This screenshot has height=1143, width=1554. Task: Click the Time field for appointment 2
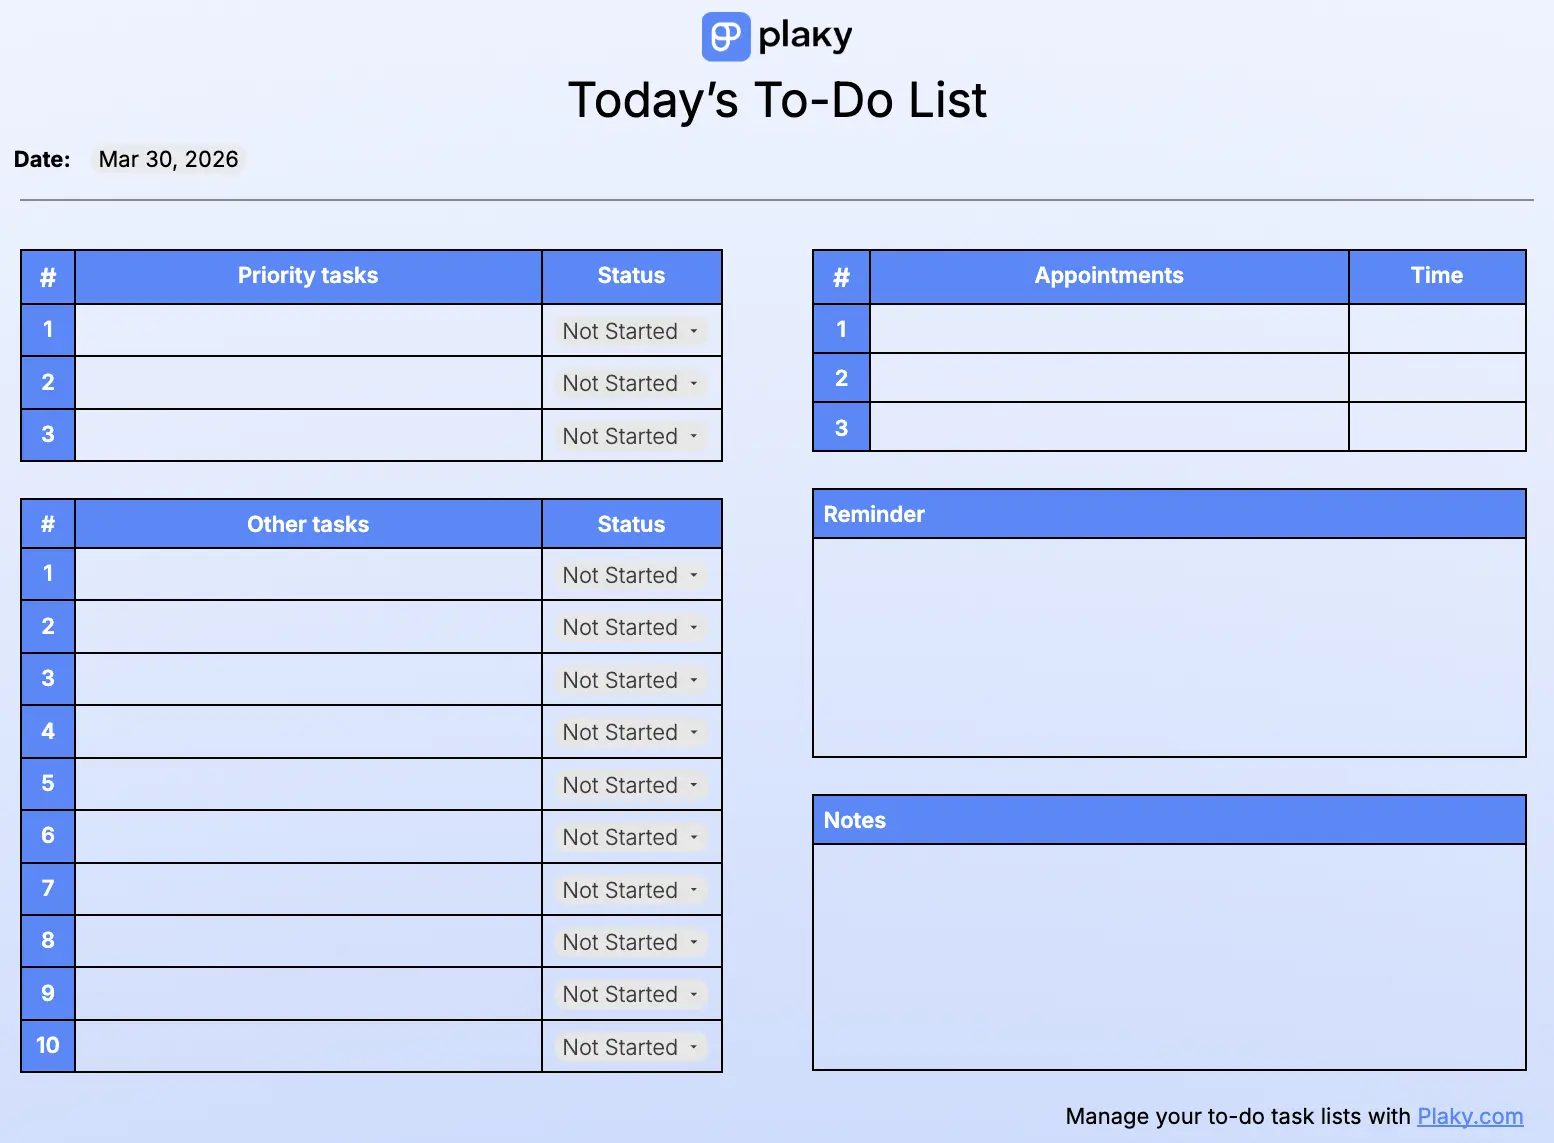tap(1437, 378)
